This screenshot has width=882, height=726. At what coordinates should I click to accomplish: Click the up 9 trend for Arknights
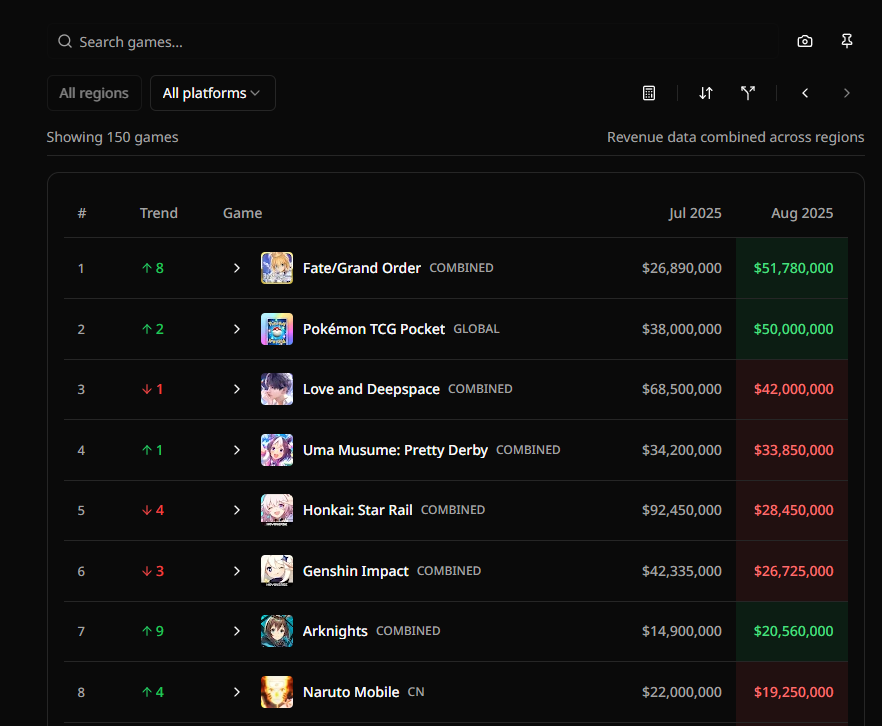(x=152, y=631)
